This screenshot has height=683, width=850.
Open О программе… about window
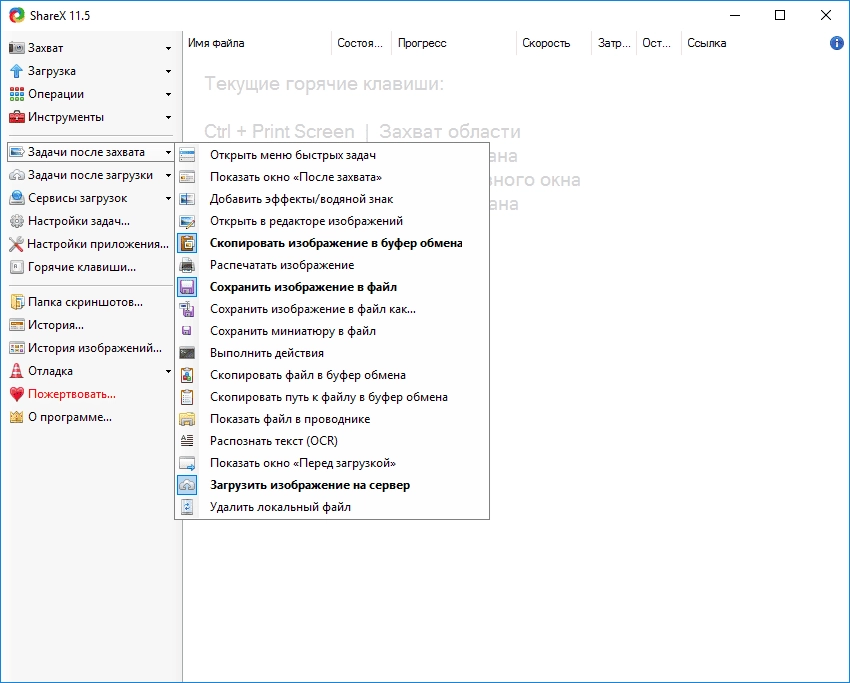(70, 417)
